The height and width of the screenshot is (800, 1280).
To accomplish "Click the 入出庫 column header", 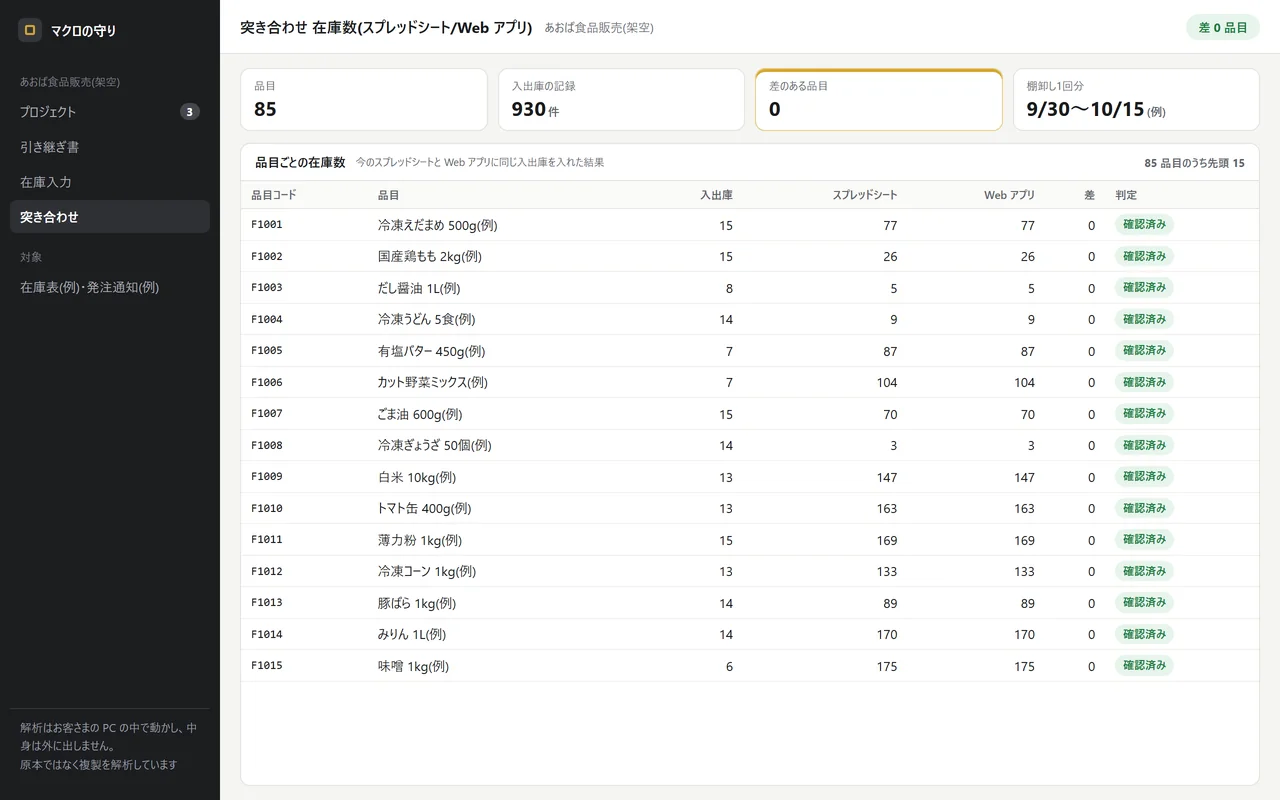I will [x=716, y=195].
